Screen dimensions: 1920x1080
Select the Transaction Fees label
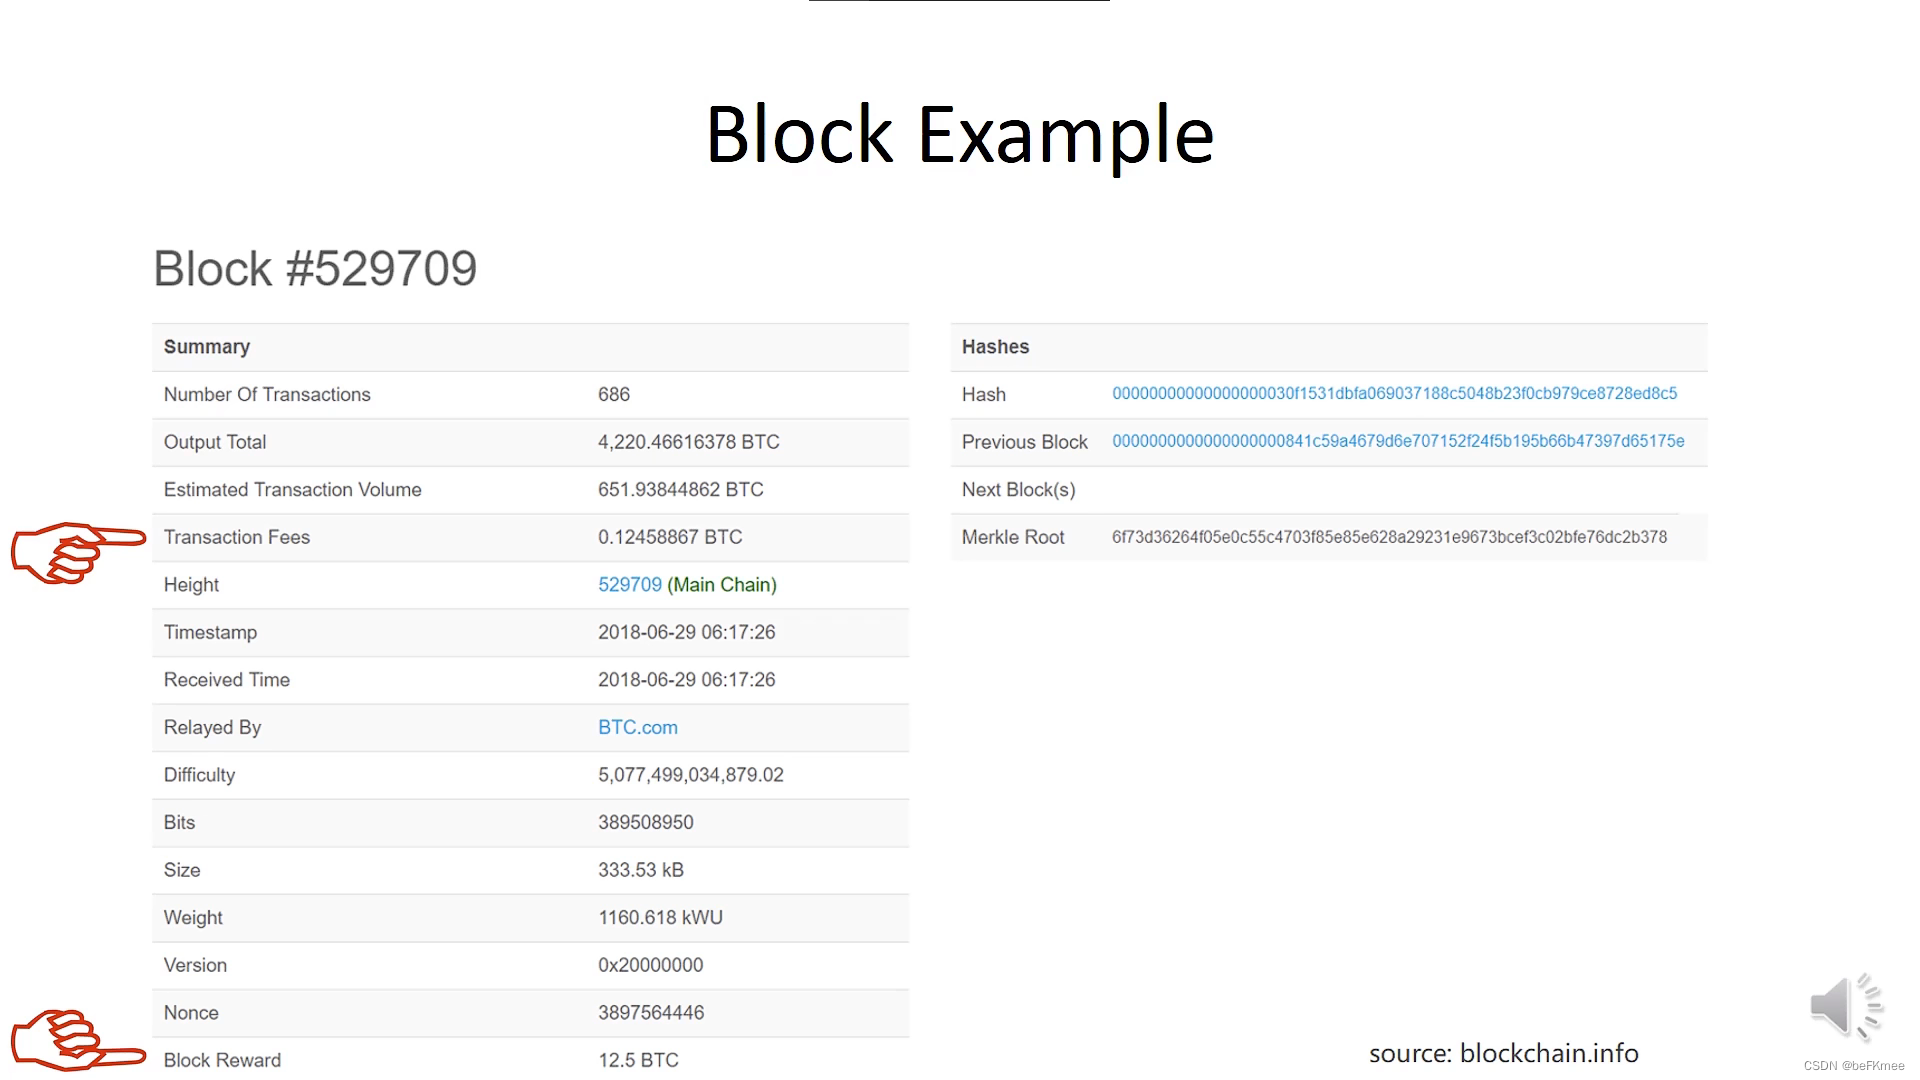coord(237,537)
